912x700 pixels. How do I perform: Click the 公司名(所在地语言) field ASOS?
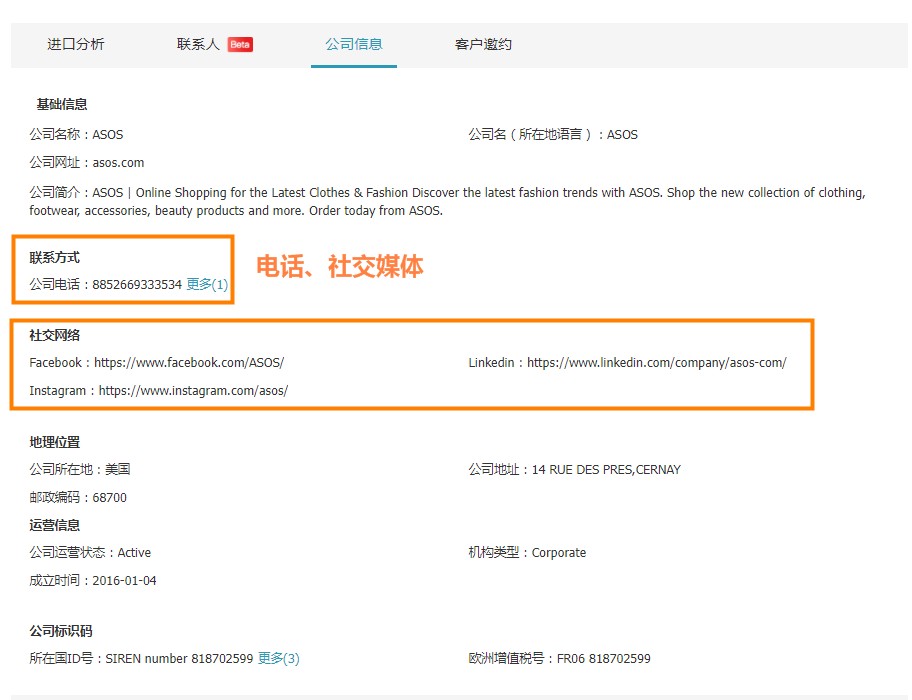click(622, 135)
